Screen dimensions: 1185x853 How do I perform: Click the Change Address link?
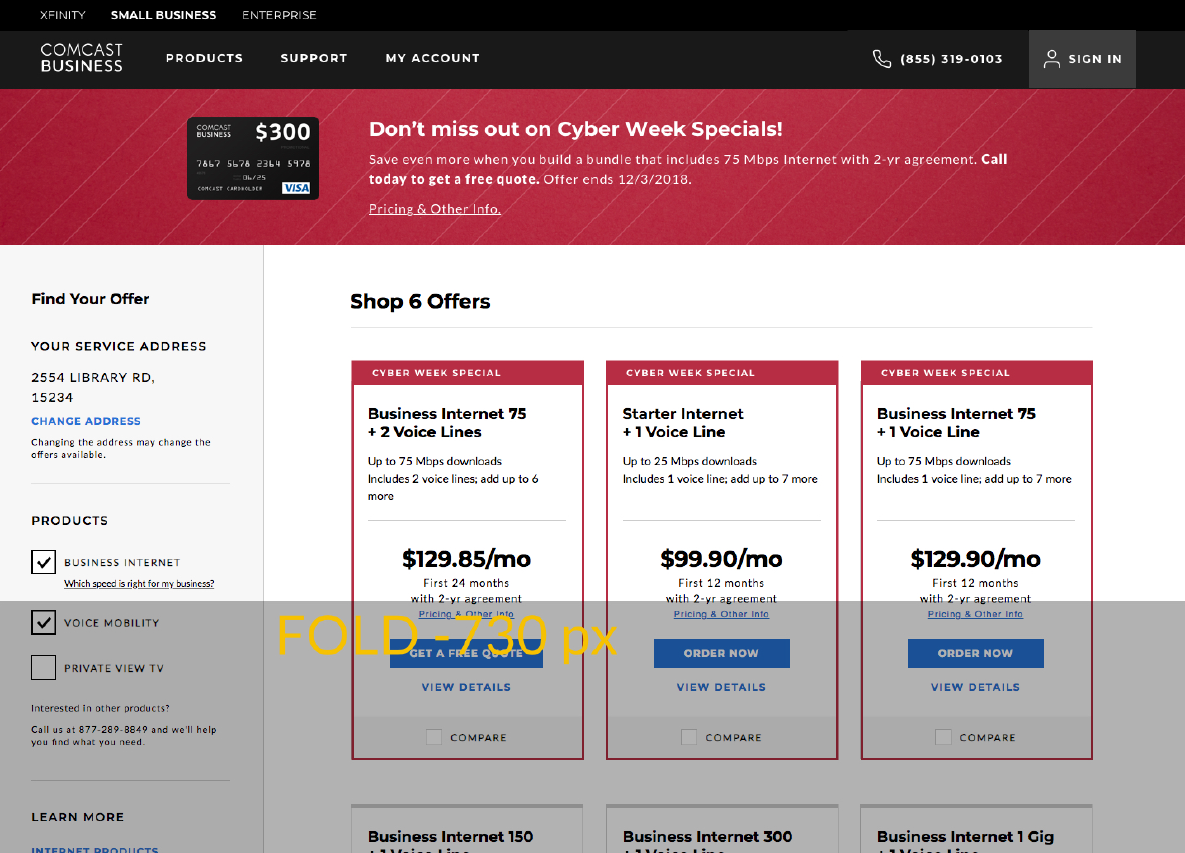click(x=85, y=421)
